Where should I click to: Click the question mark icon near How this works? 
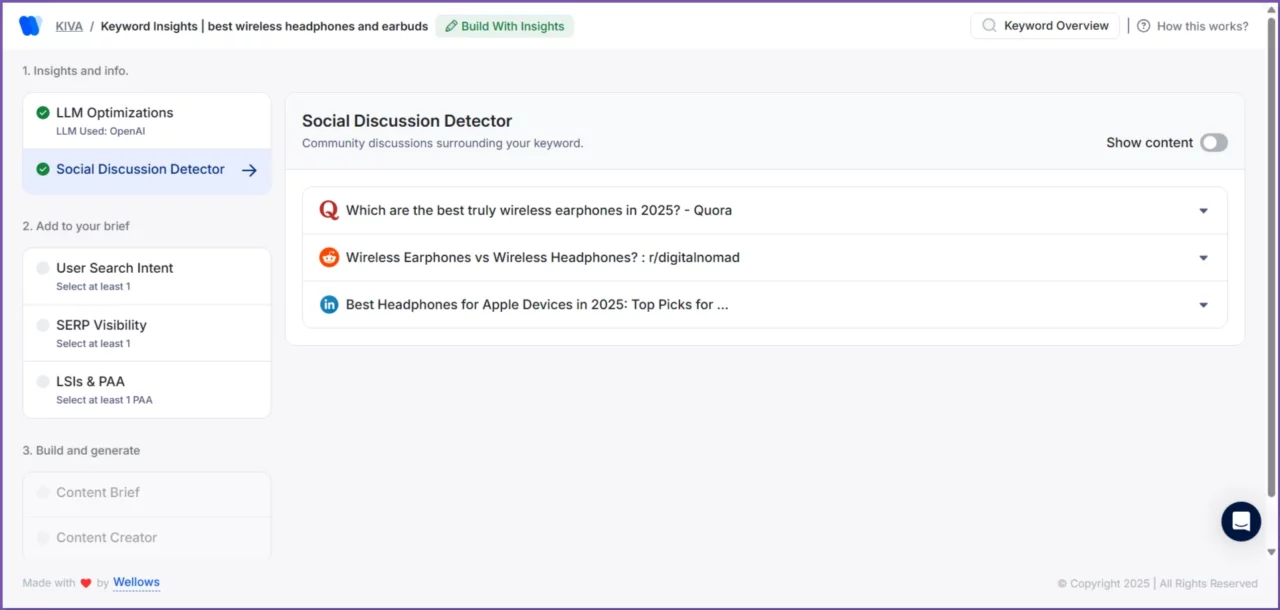[1143, 26]
